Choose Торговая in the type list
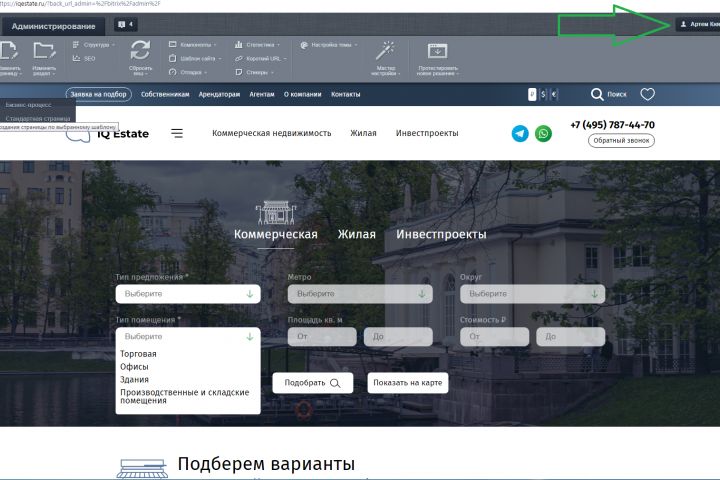720x480 pixels. pos(138,354)
